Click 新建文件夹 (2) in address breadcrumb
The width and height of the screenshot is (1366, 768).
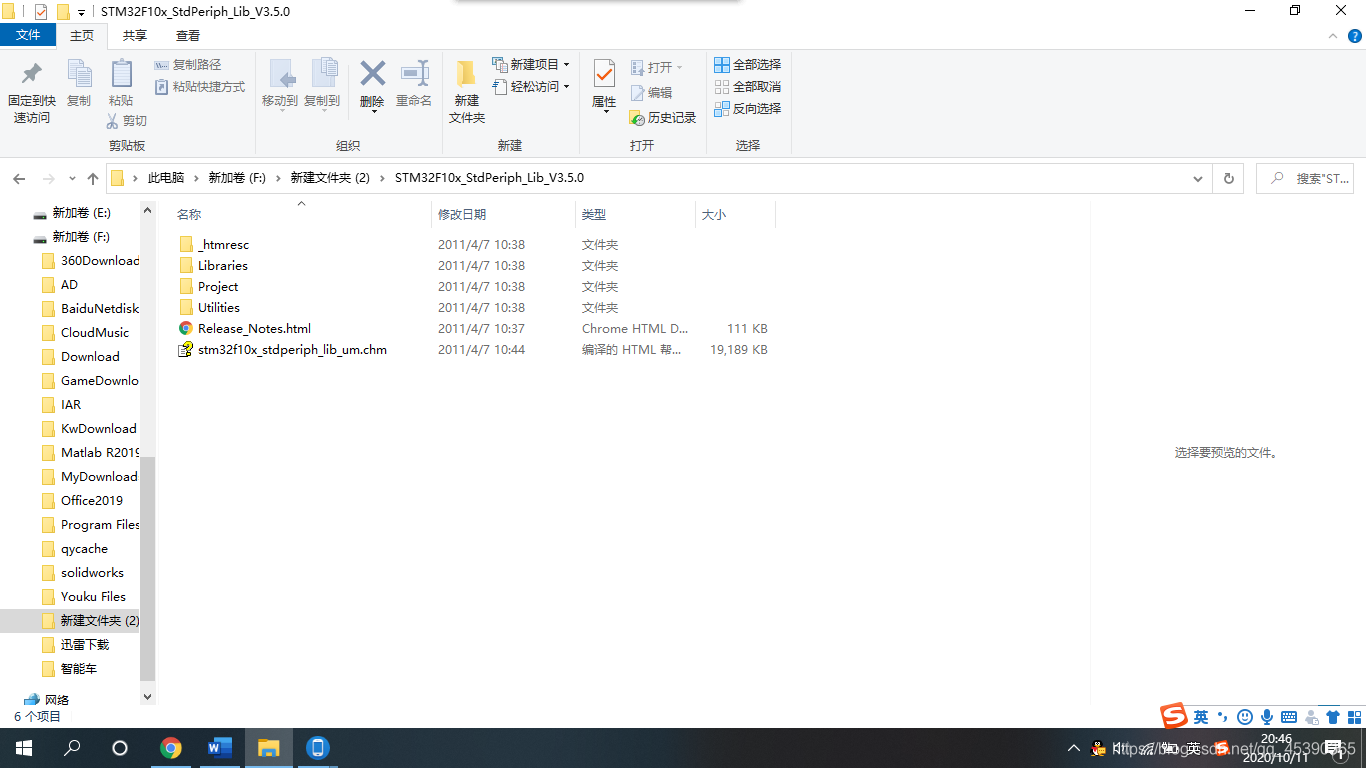pyautogui.click(x=330, y=178)
